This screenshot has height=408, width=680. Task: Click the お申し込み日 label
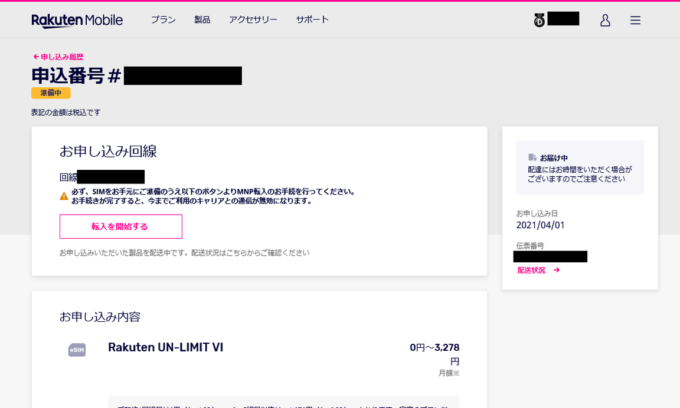click(x=537, y=213)
